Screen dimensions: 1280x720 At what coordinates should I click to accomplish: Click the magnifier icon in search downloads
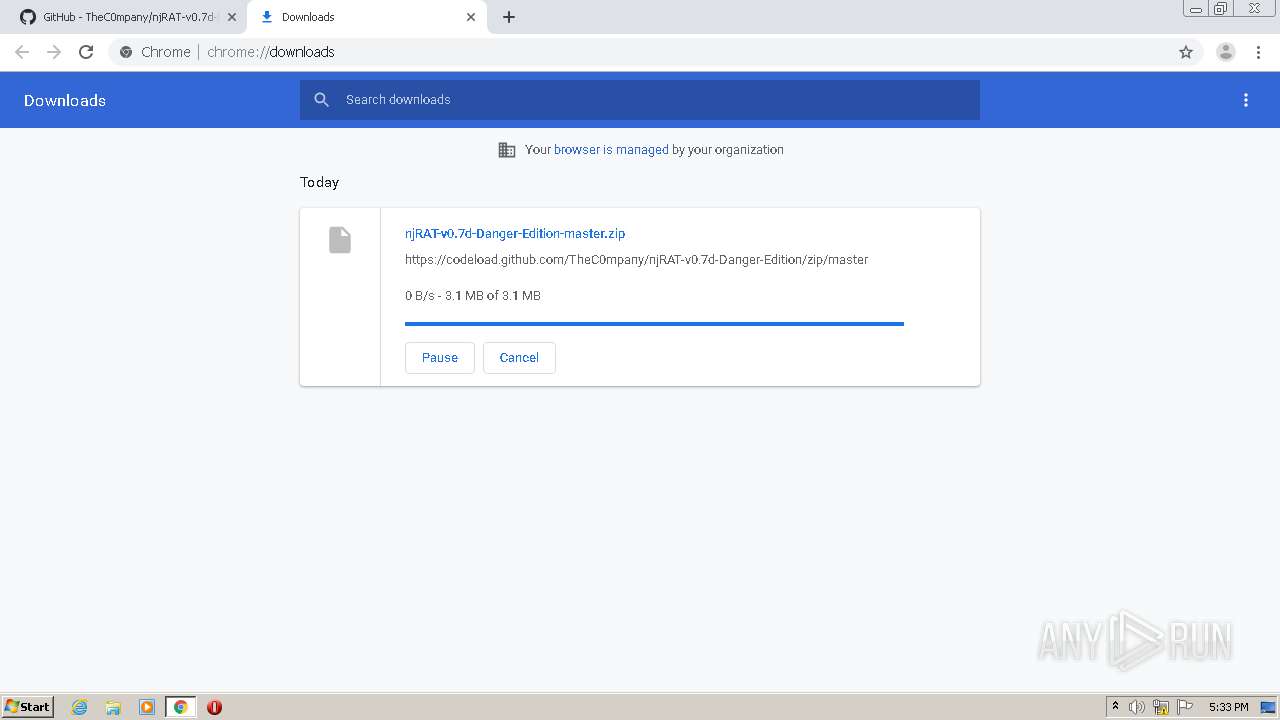tap(321, 100)
